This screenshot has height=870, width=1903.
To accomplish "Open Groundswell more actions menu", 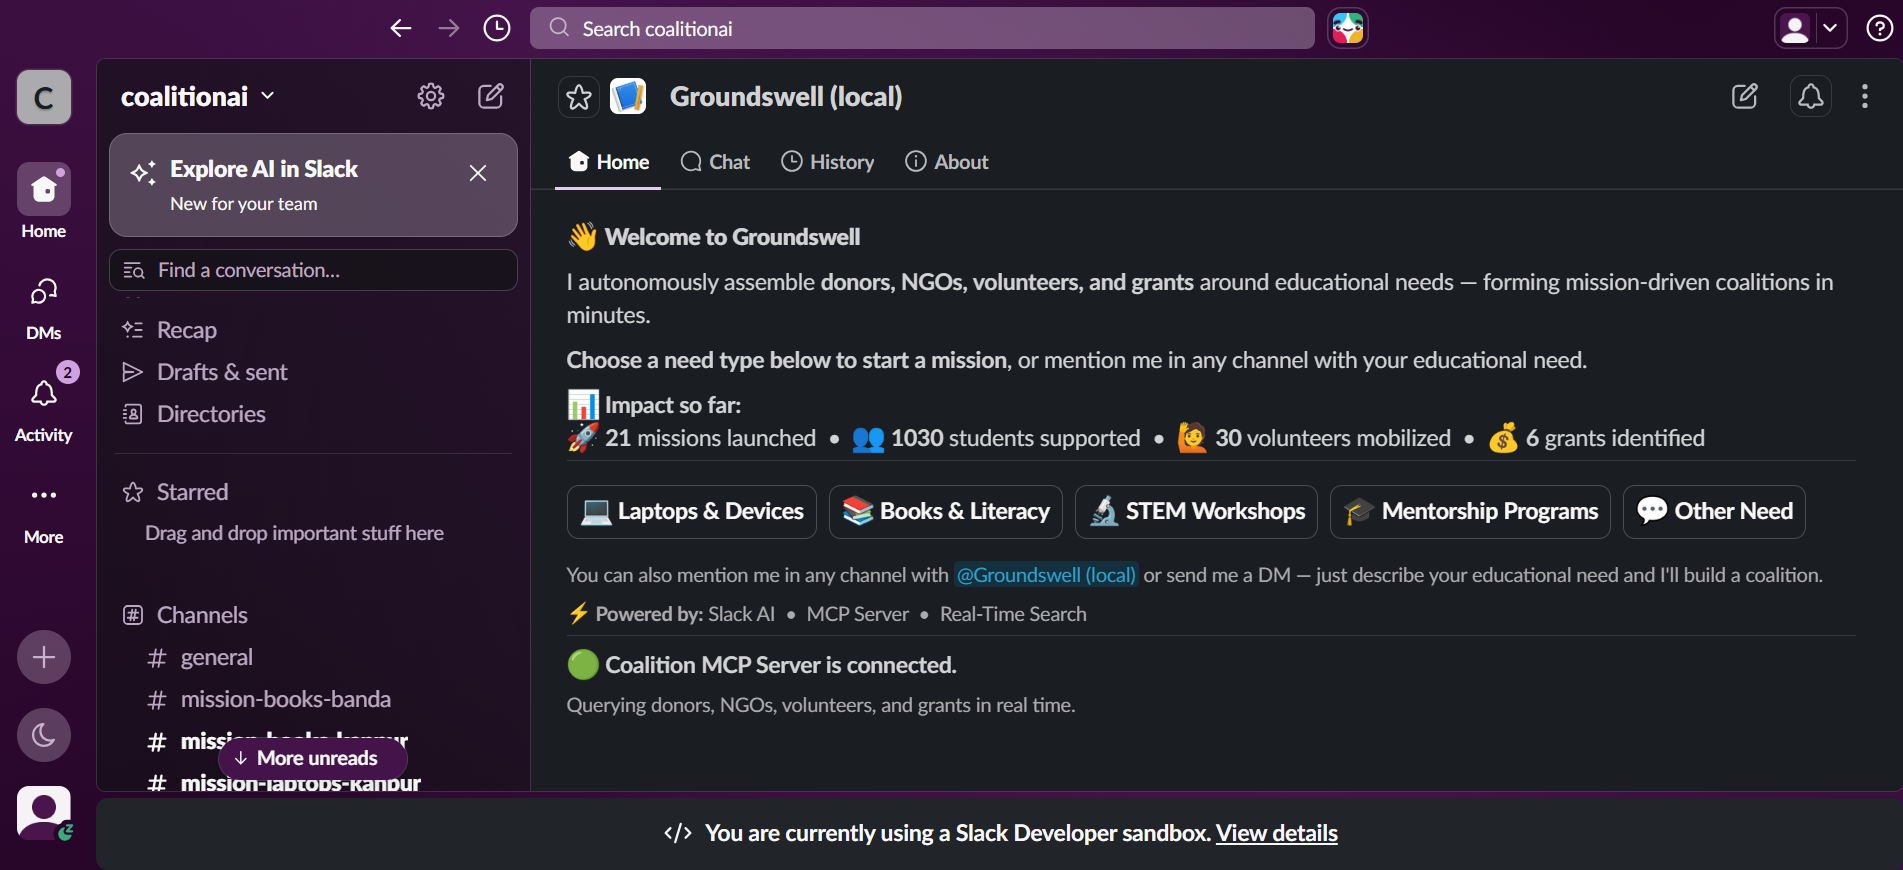I will tap(1865, 96).
